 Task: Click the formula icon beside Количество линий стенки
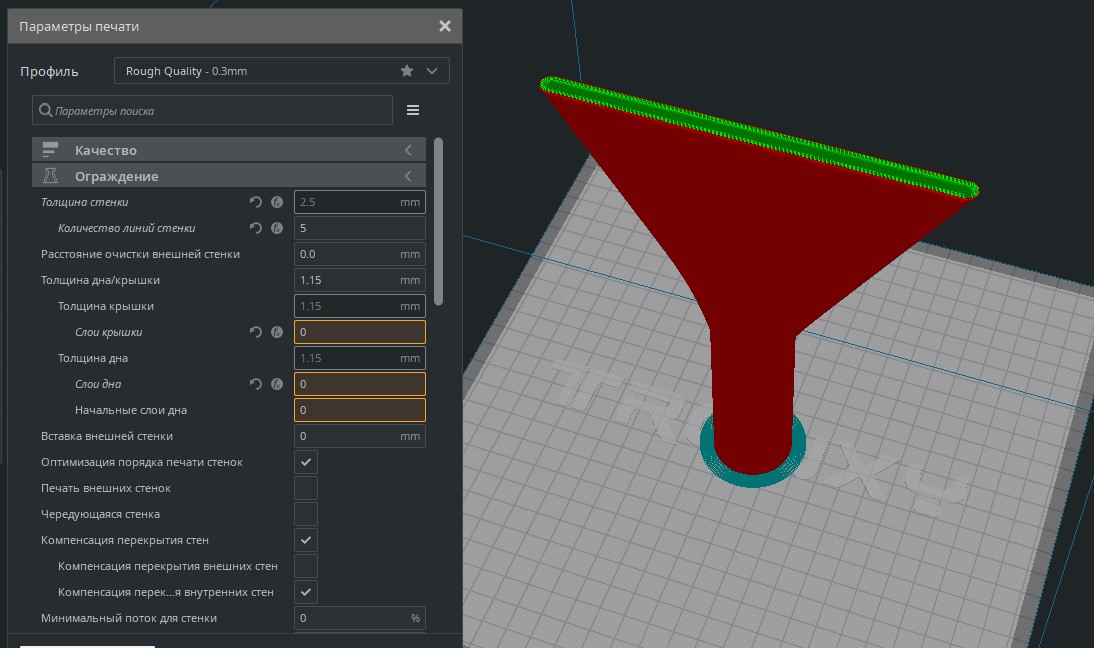[x=277, y=228]
